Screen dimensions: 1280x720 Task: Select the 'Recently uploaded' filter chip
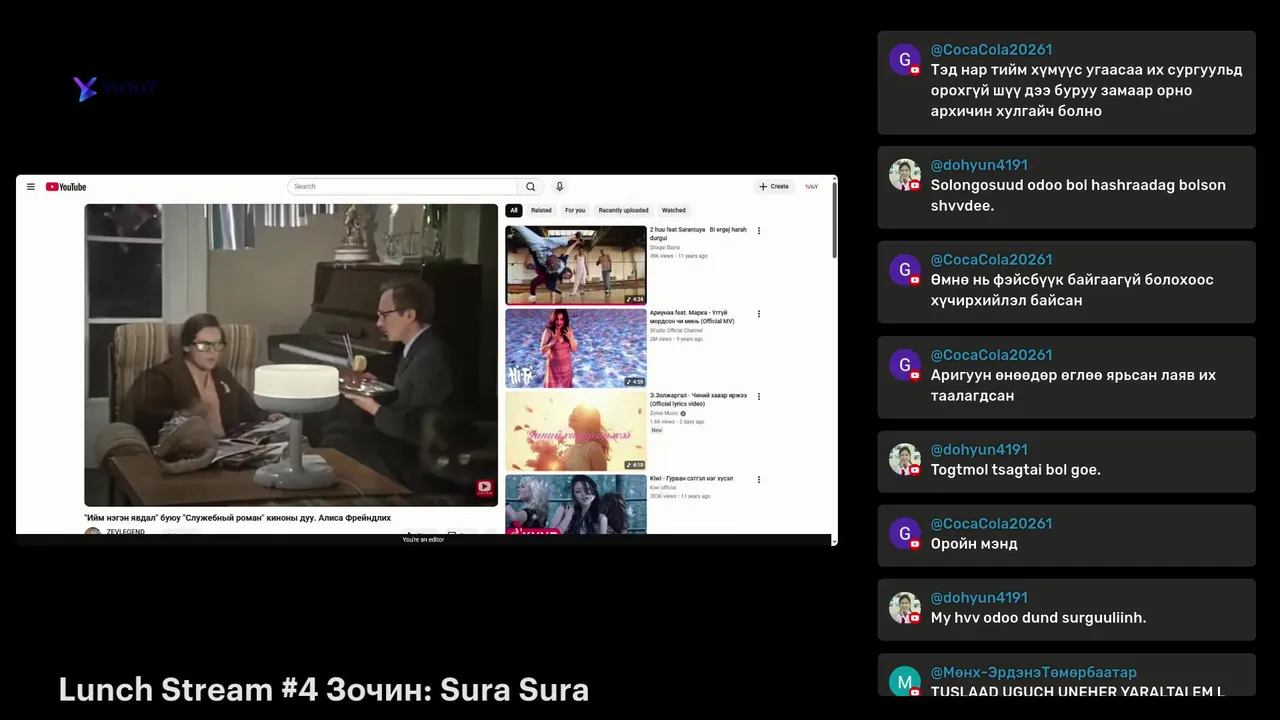(x=623, y=211)
